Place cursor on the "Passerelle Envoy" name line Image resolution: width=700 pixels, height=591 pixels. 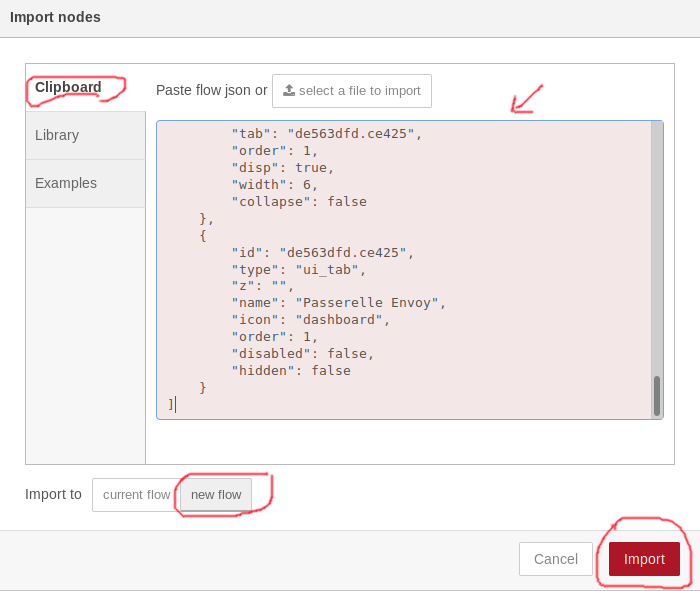point(338,303)
